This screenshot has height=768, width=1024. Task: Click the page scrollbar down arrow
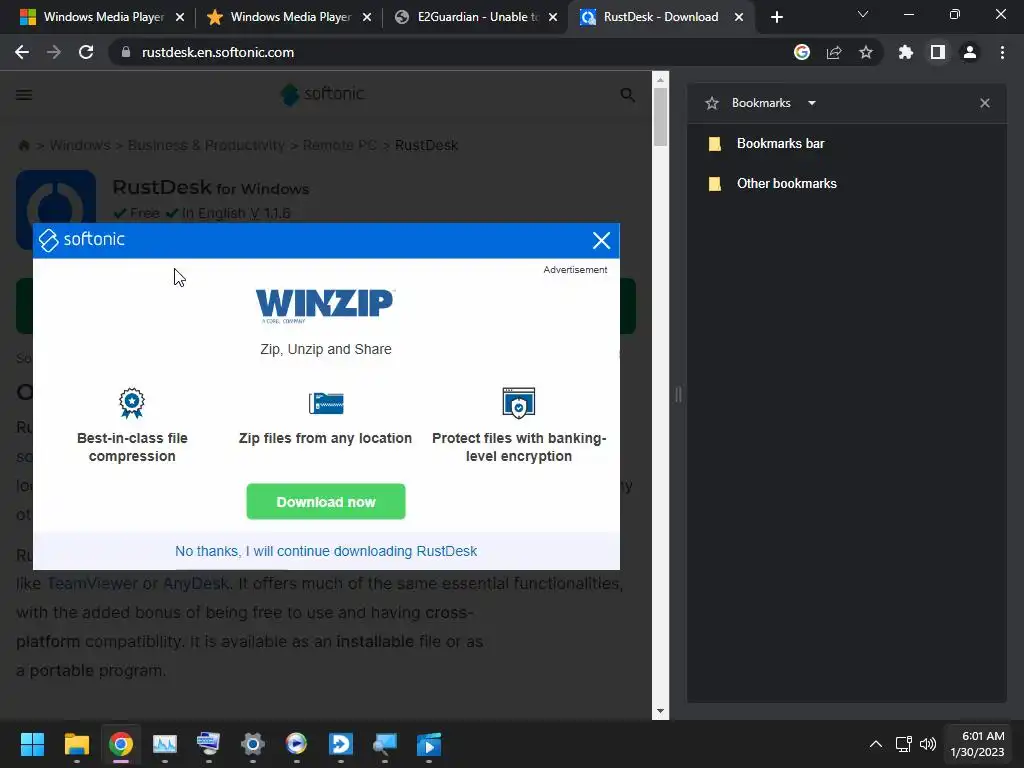[660, 711]
